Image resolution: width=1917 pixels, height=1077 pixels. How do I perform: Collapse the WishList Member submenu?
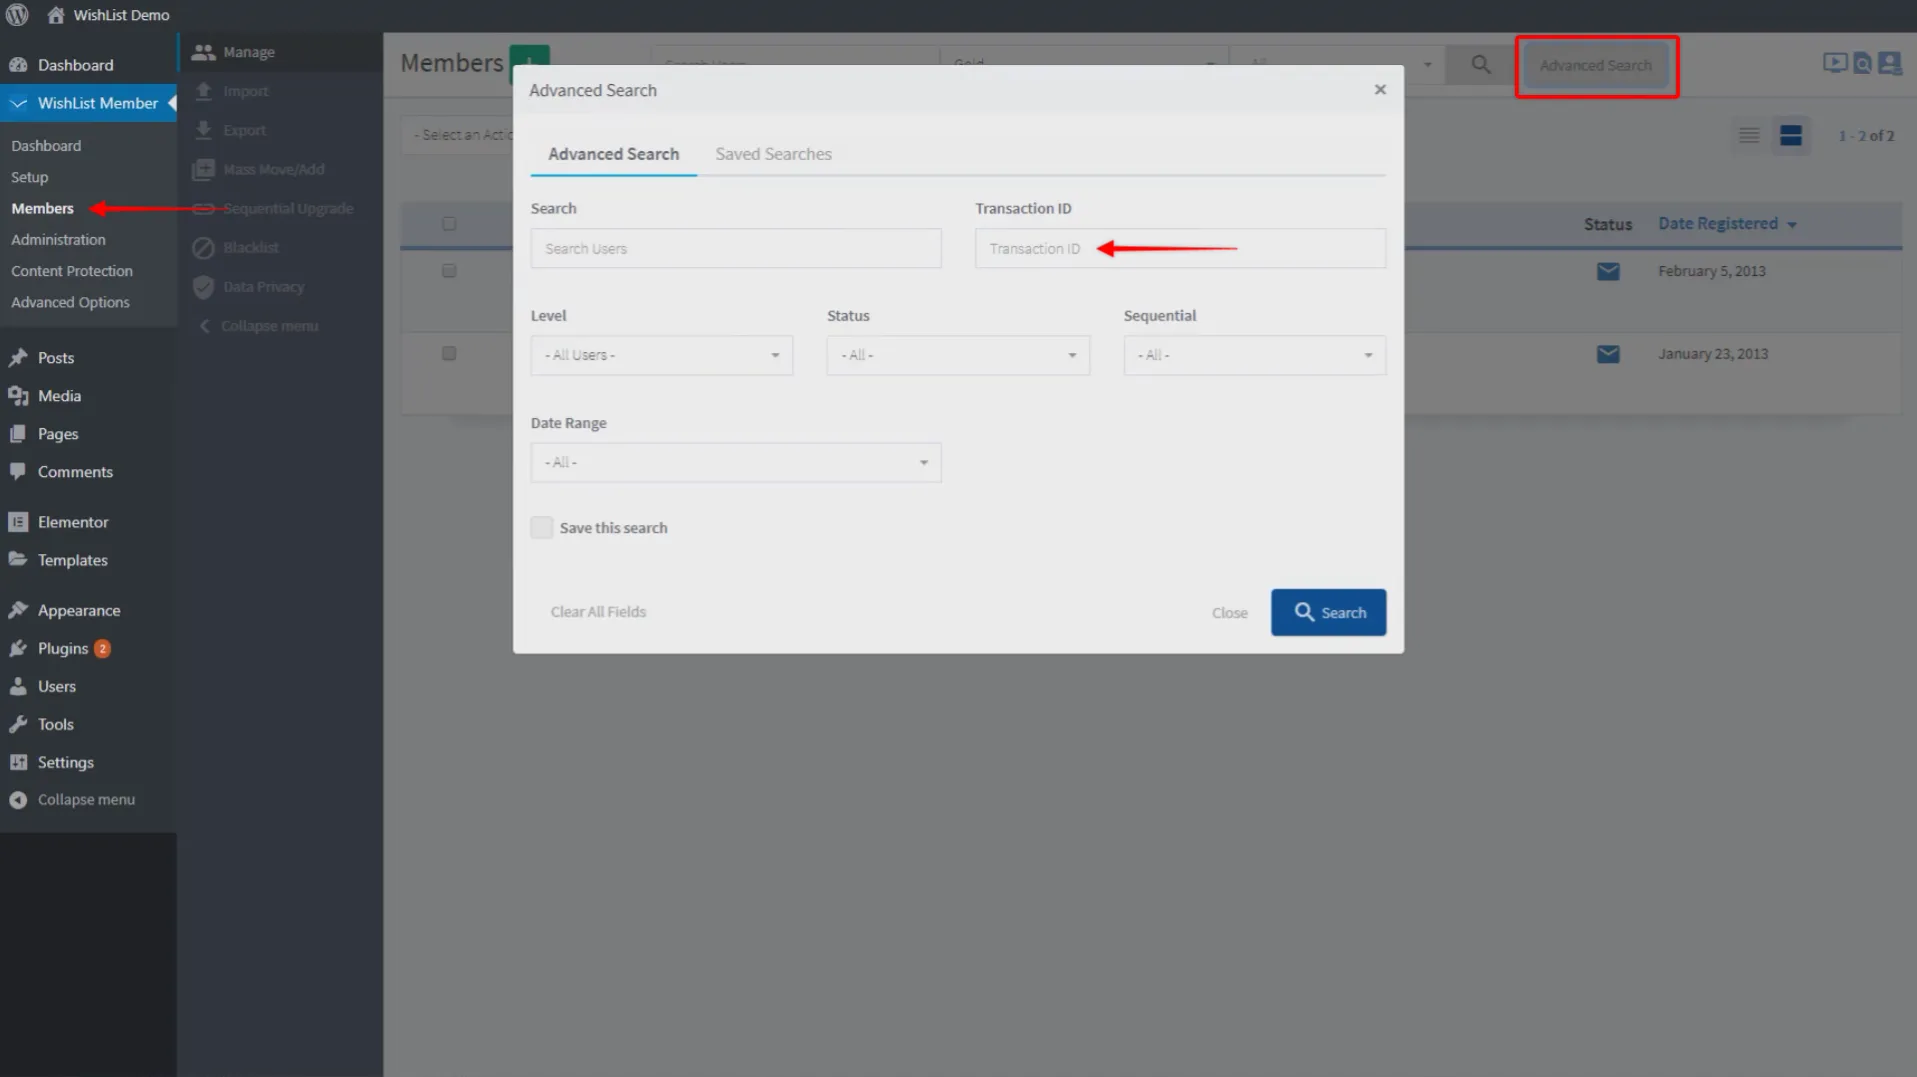pos(259,326)
